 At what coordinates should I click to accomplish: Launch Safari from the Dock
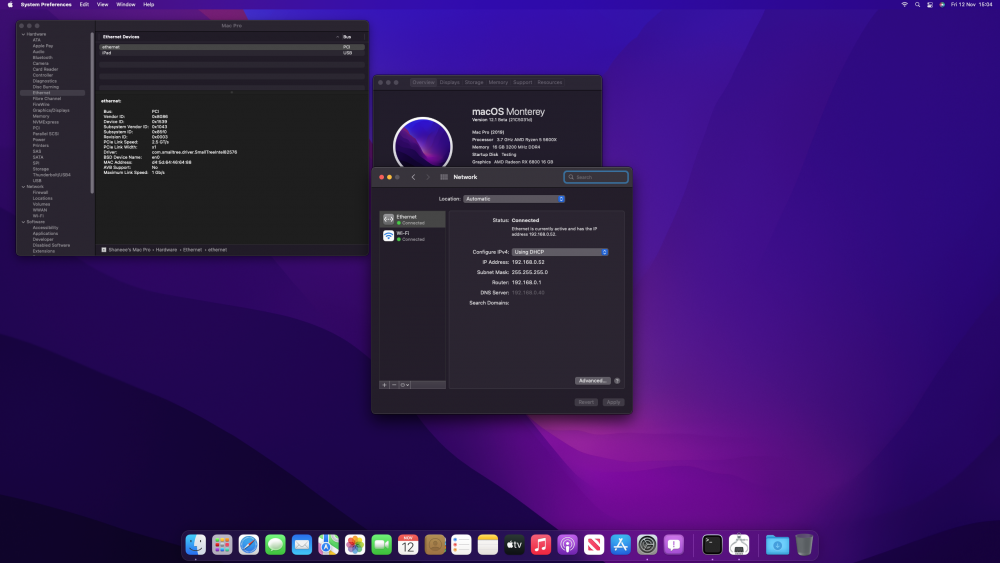[x=249, y=545]
